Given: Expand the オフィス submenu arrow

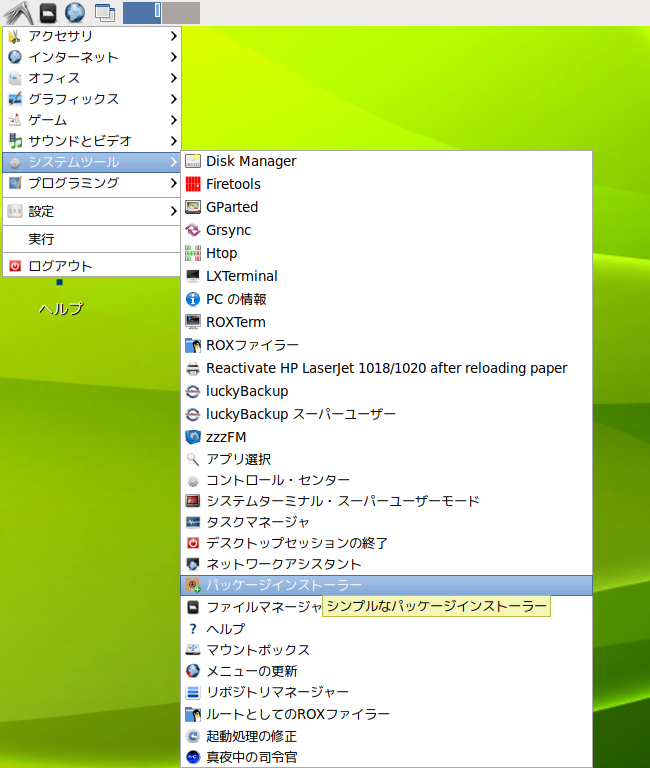Looking at the screenshot, I should click(173, 78).
